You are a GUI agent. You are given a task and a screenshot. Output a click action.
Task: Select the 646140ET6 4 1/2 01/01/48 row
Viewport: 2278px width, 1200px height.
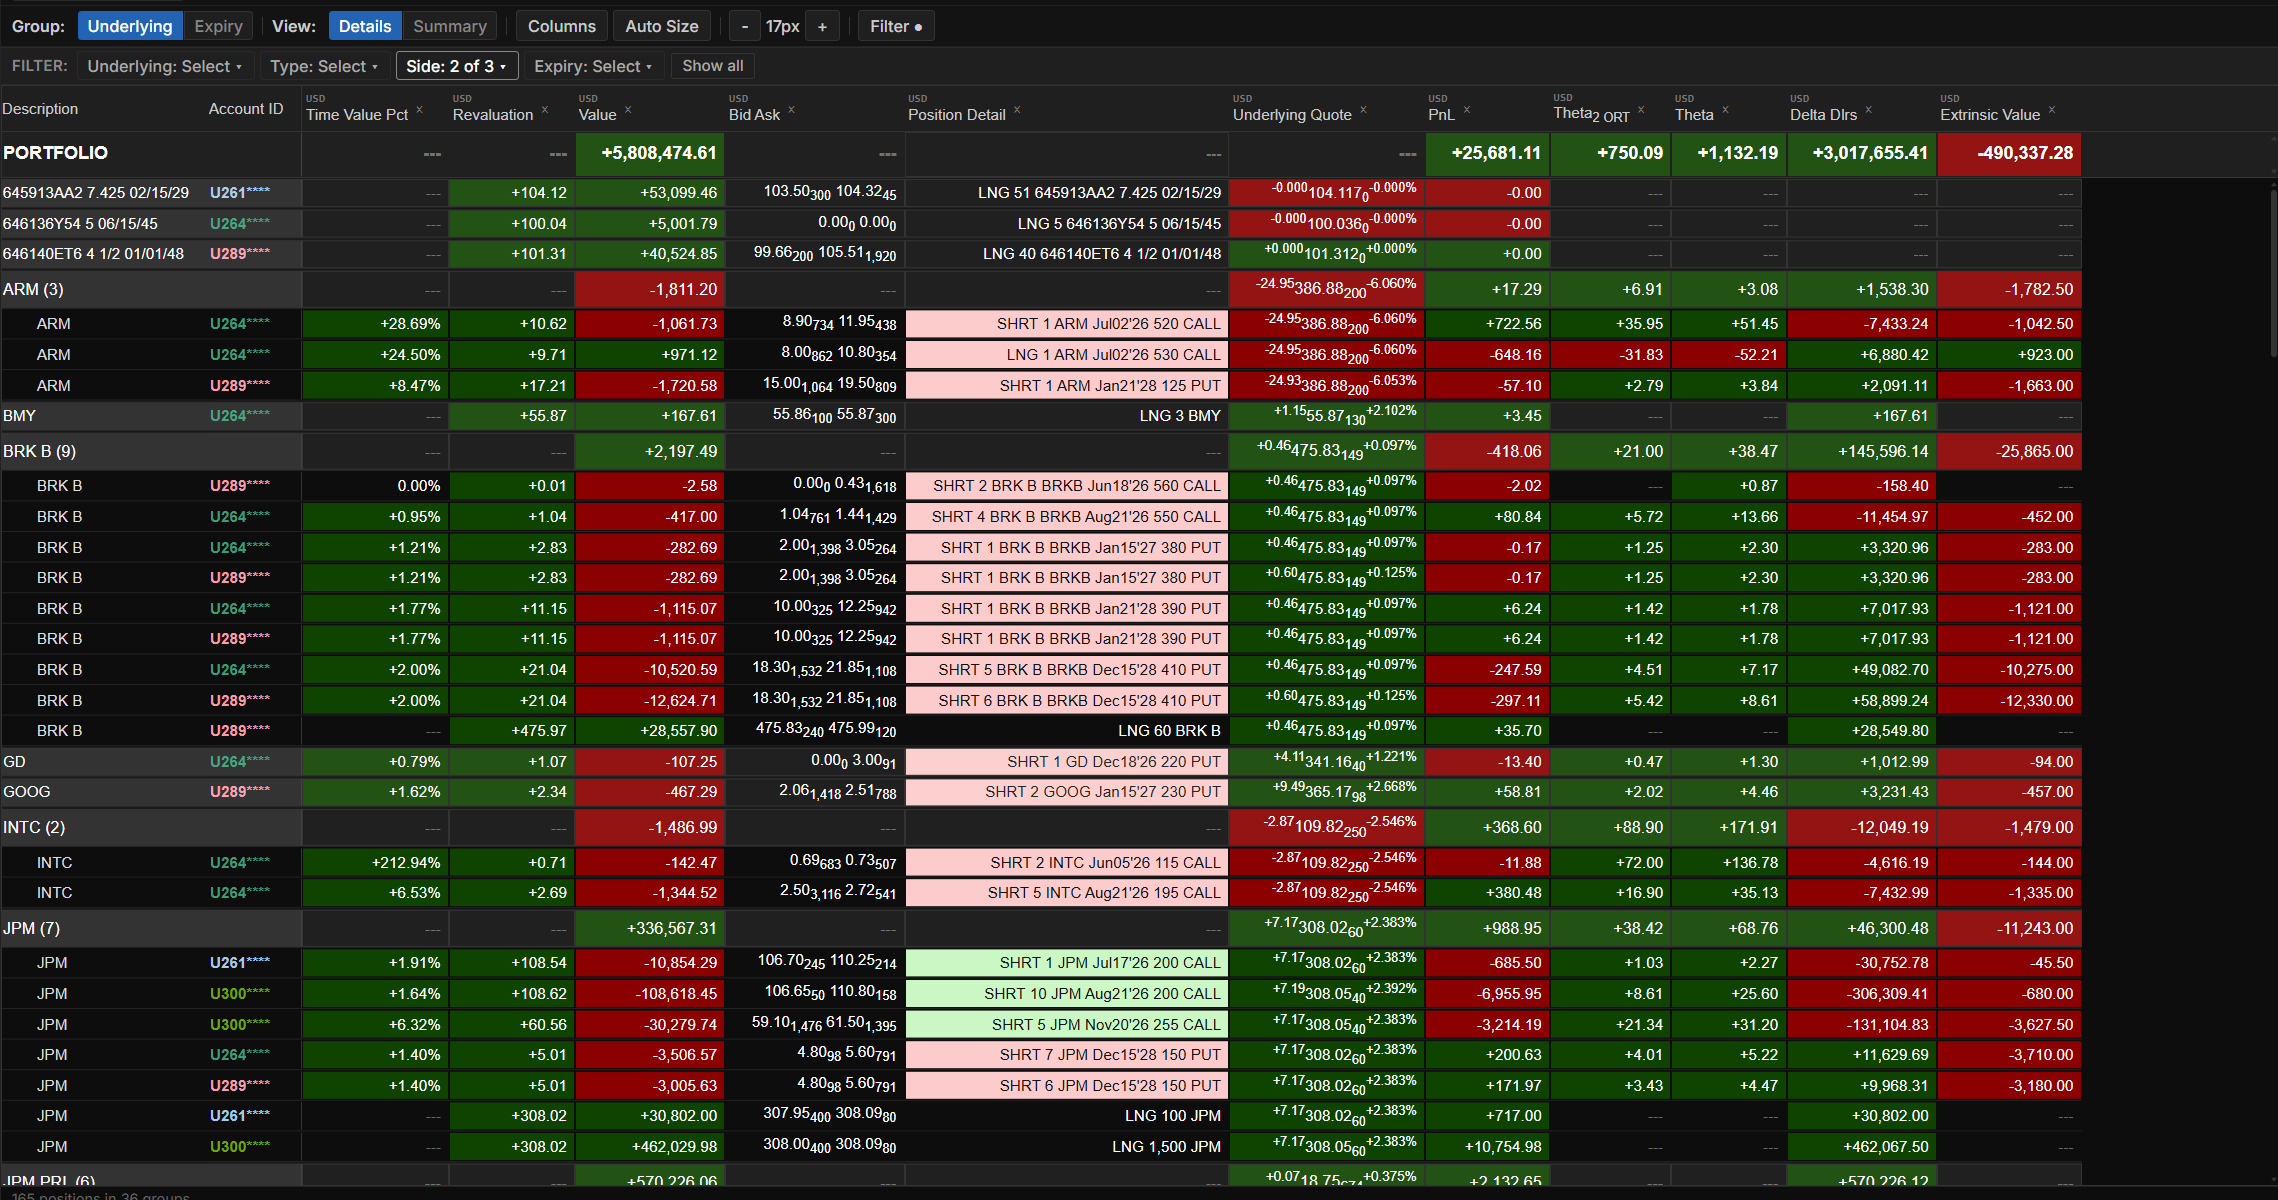point(1040,254)
